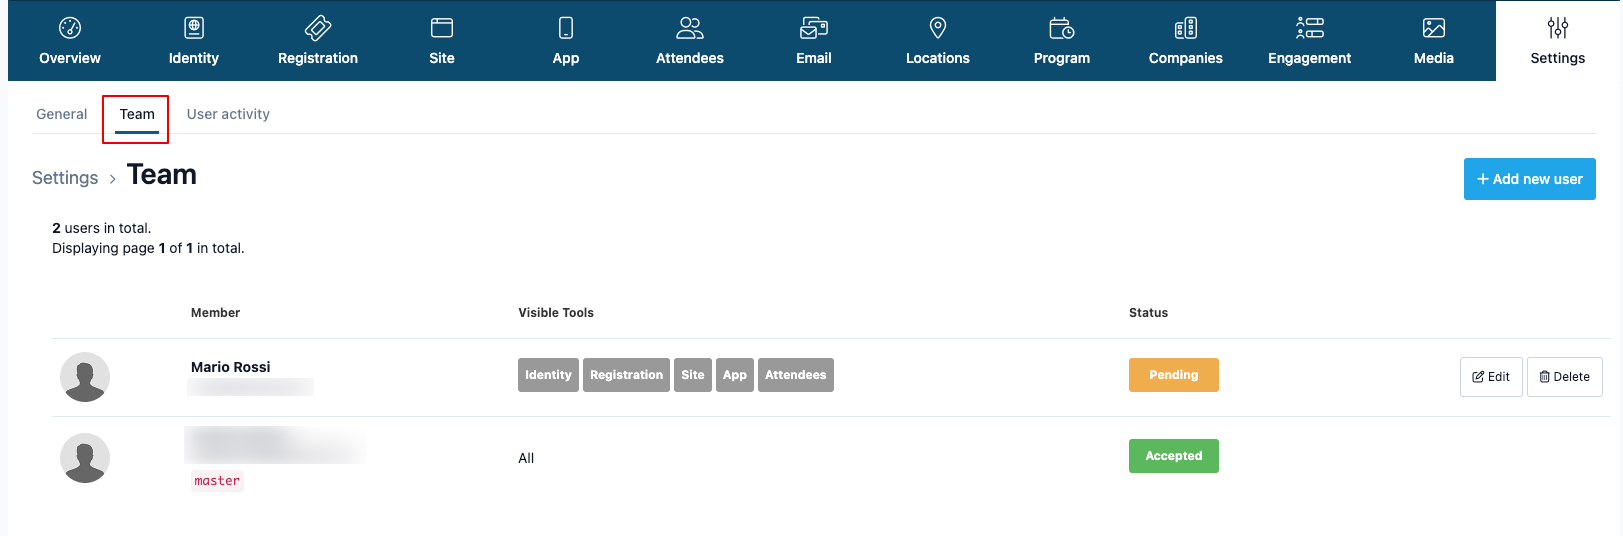Image resolution: width=1623 pixels, height=536 pixels.
Task: Open the Attendees people icon
Action: tap(690, 28)
